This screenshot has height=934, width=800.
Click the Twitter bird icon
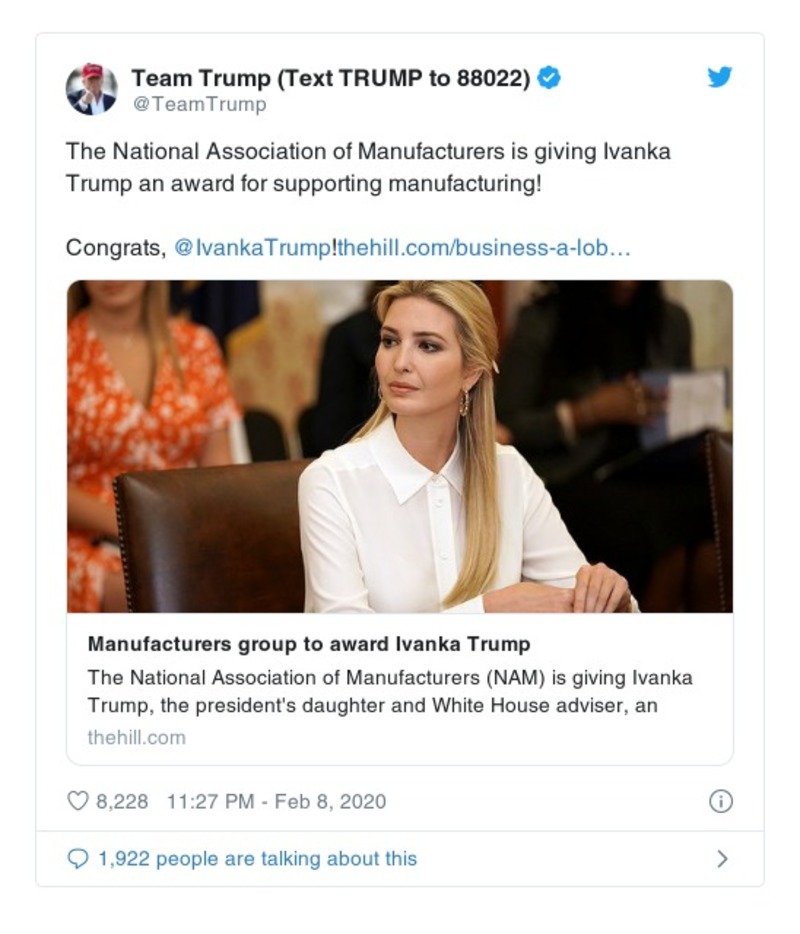click(x=719, y=76)
